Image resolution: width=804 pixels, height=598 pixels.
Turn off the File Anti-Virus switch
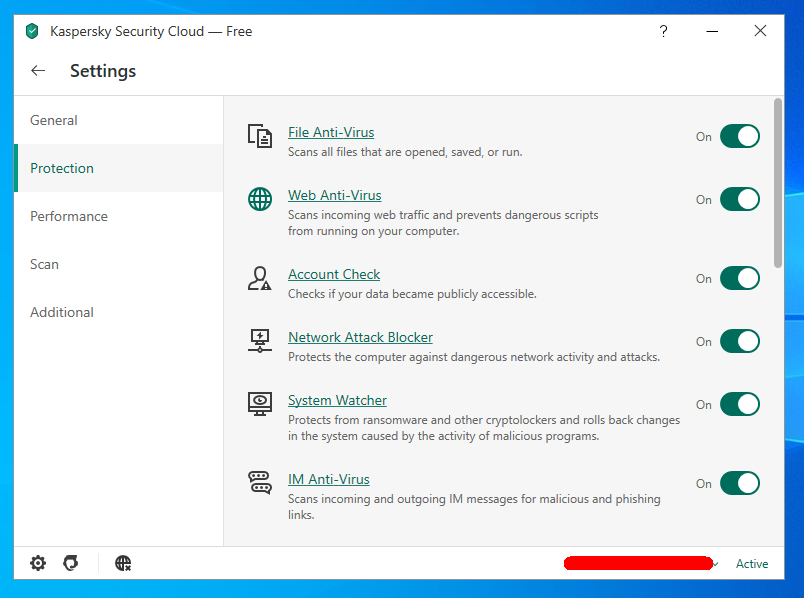(x=739, y=136)
